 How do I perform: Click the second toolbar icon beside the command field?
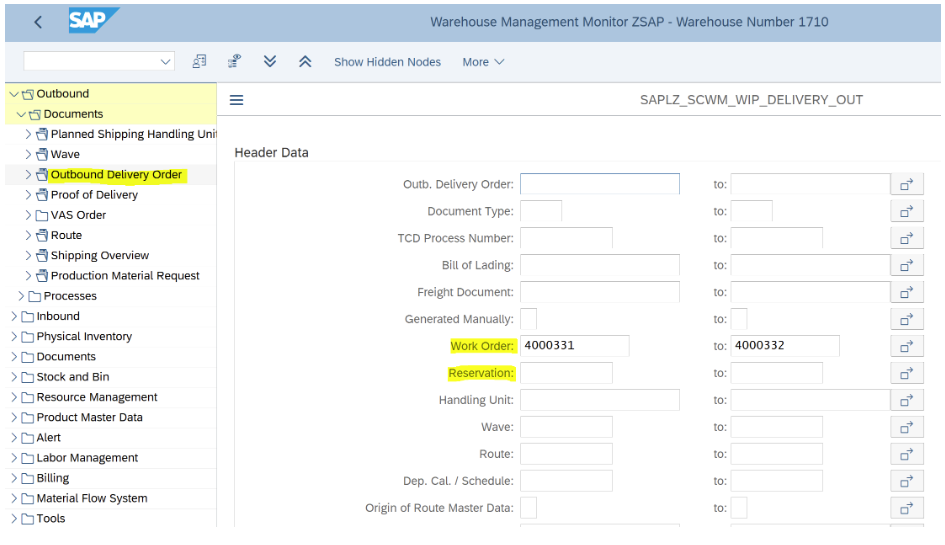pos(234,61)
